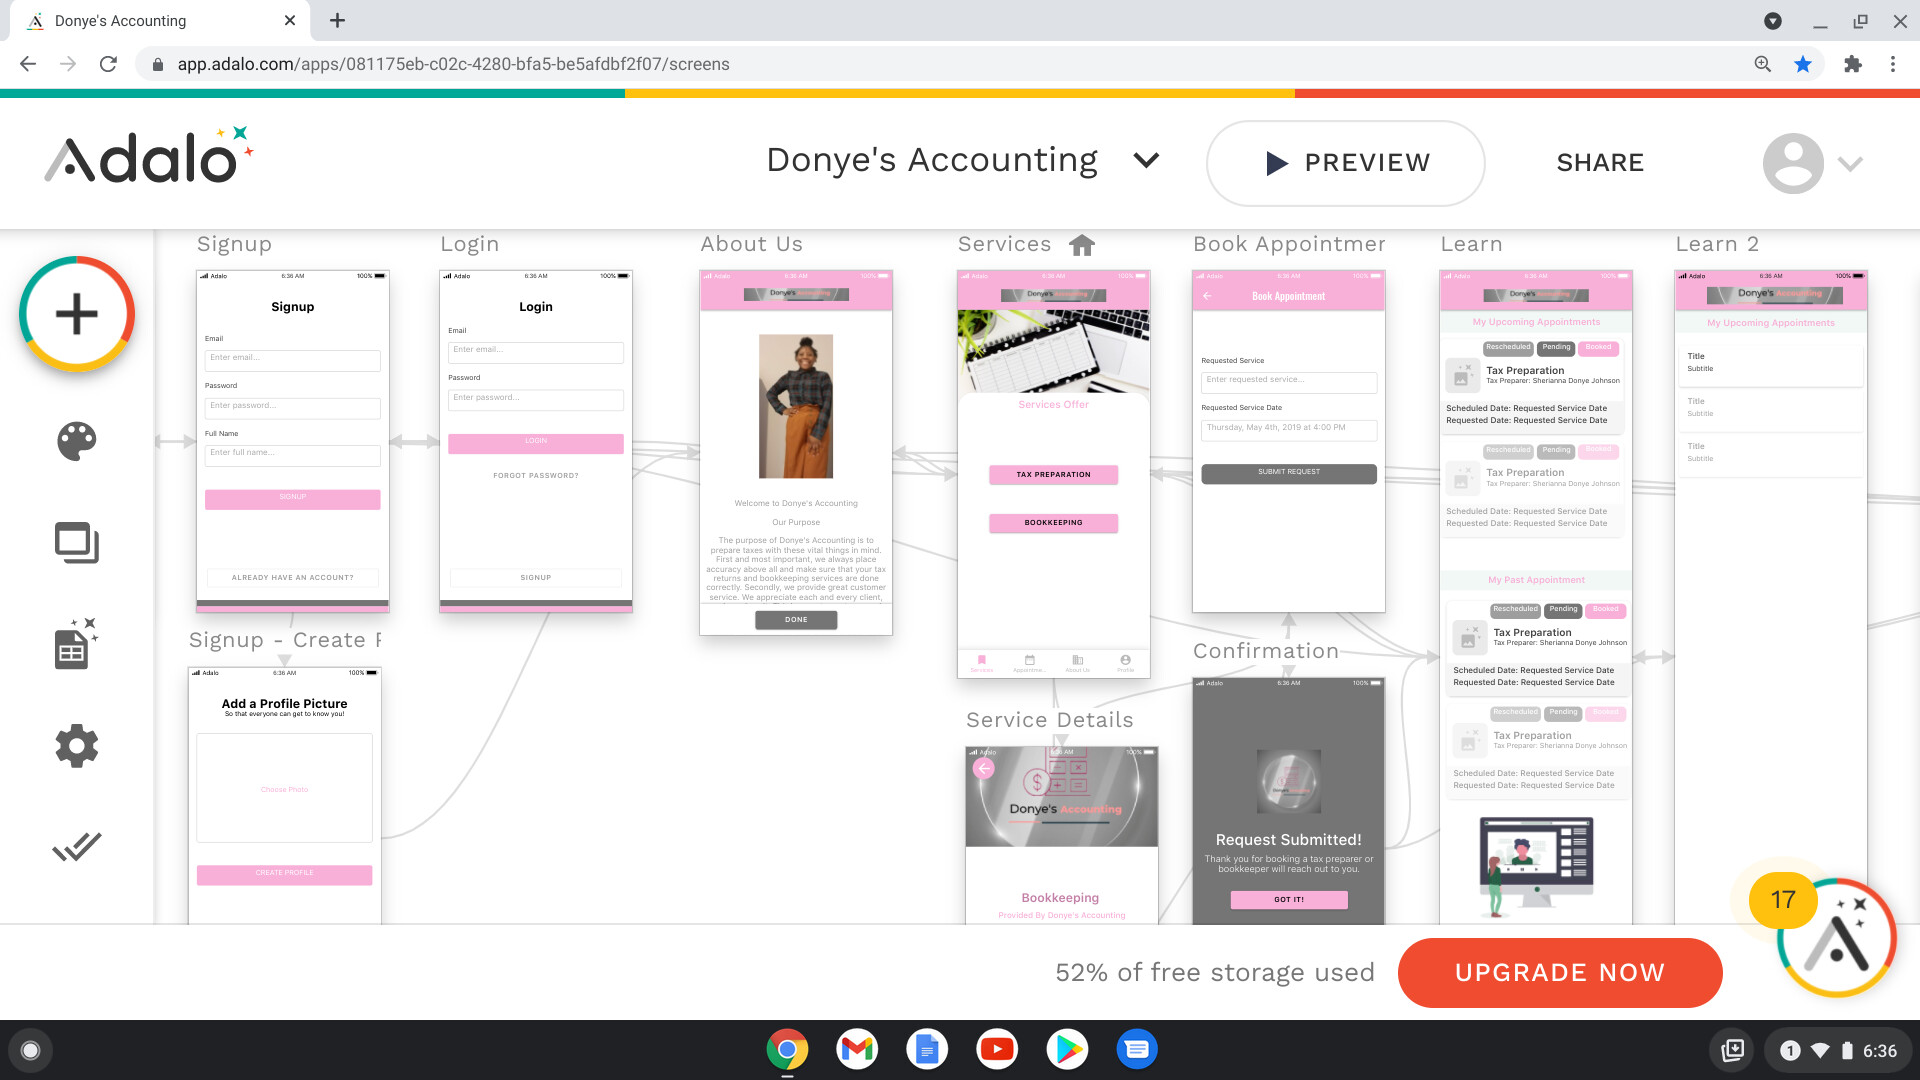The width and height of the screenshot is (1920, 1080).
Task: Open the app Settings gear
Action: point(77,746)
